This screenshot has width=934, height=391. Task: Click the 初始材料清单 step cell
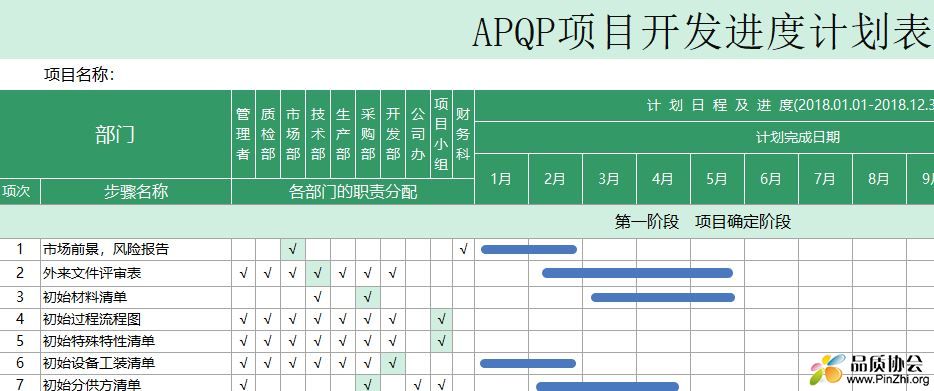click(x=136, y=297)
